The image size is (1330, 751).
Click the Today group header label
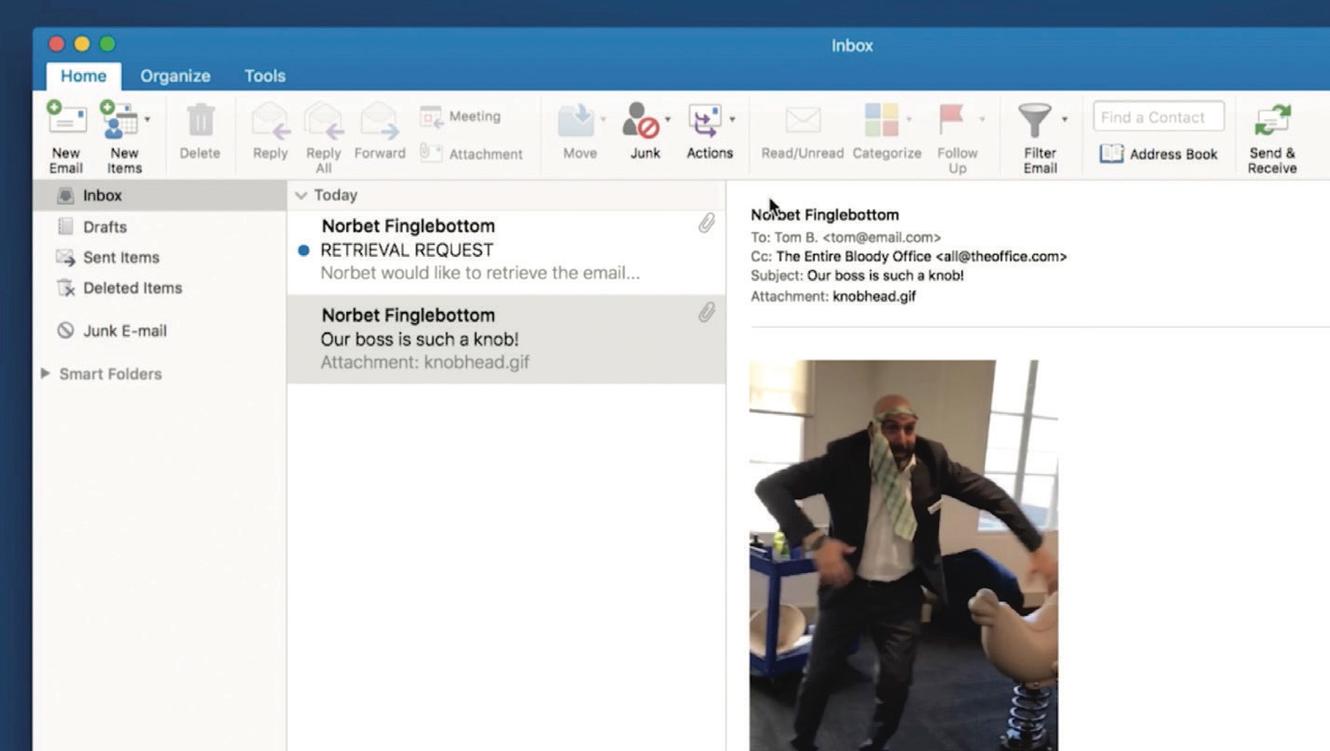335,195
